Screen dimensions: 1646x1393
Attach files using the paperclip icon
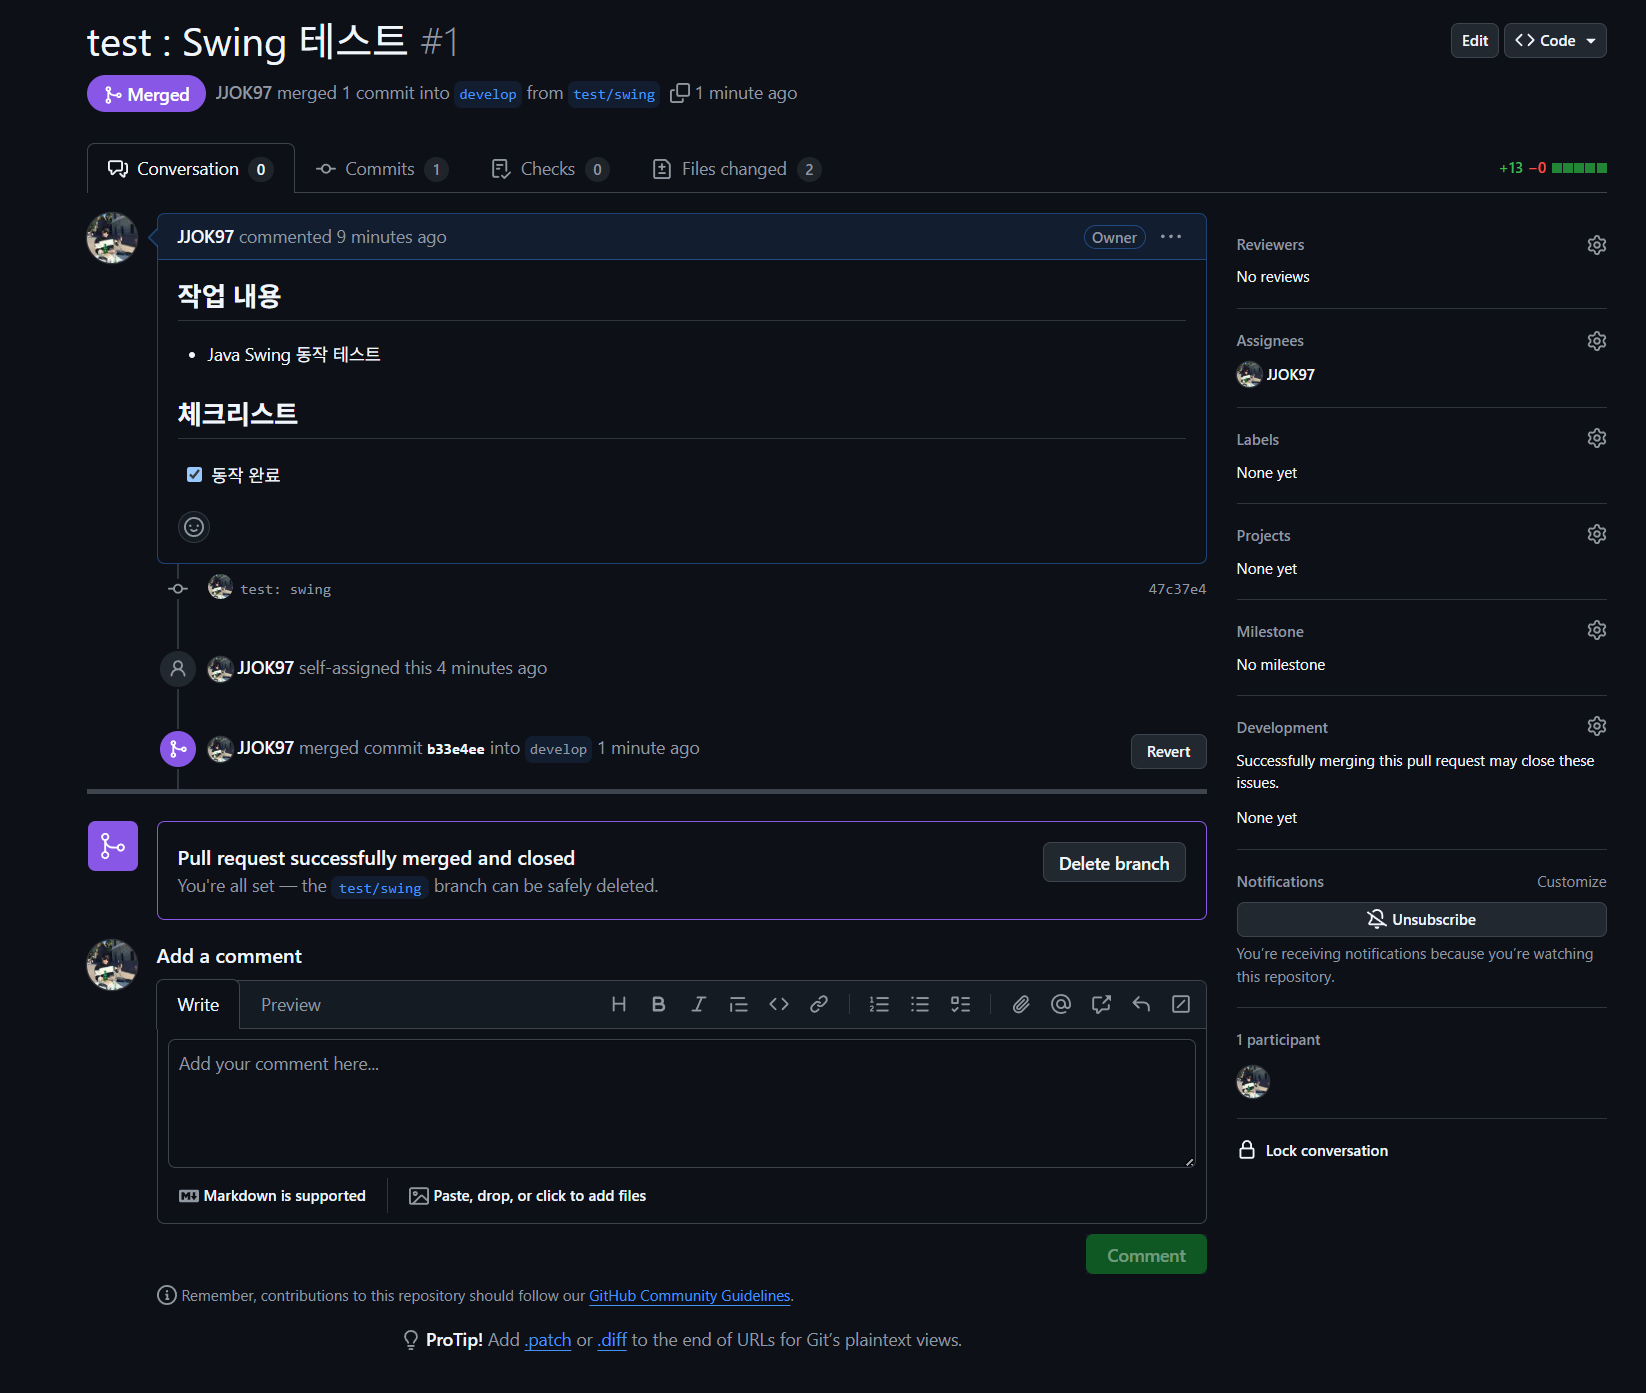pyautogui.click(x=1021, y=1004)
